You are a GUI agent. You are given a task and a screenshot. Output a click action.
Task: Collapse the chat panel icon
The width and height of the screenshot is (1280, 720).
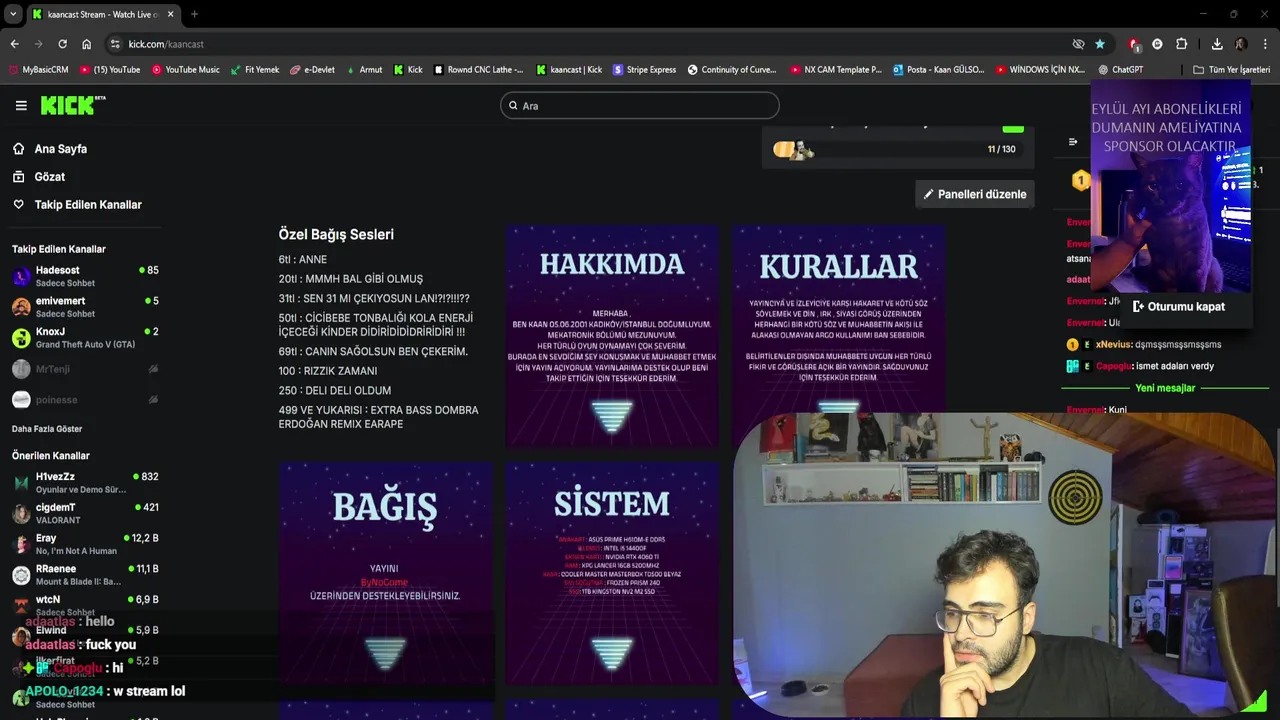(x=1073, y=142)
